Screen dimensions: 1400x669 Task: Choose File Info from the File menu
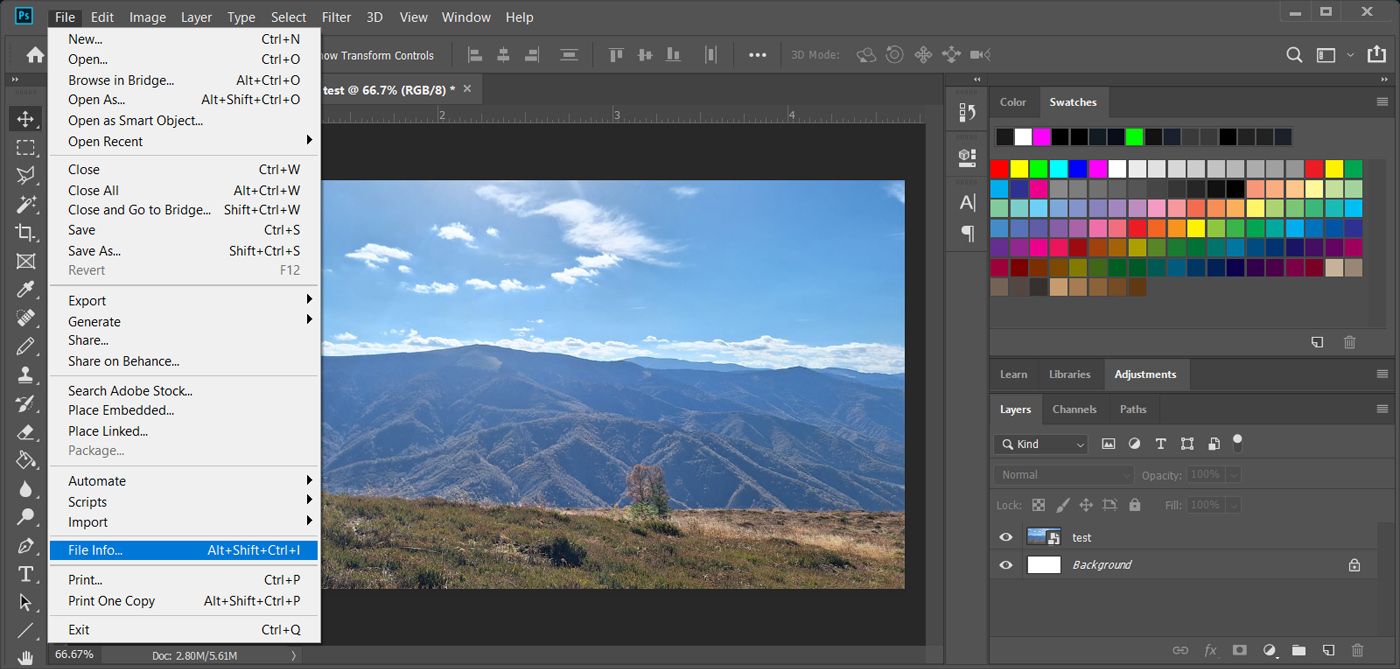tap(95, 550)
